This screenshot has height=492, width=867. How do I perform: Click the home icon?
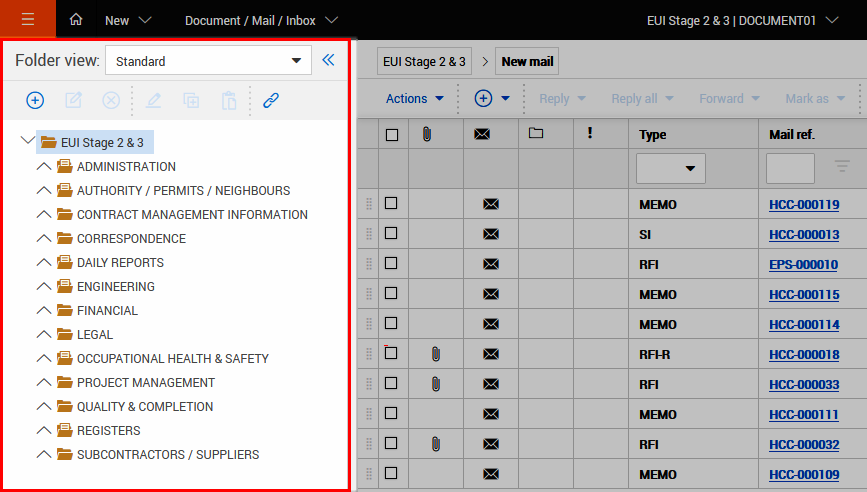coord(77,20)
